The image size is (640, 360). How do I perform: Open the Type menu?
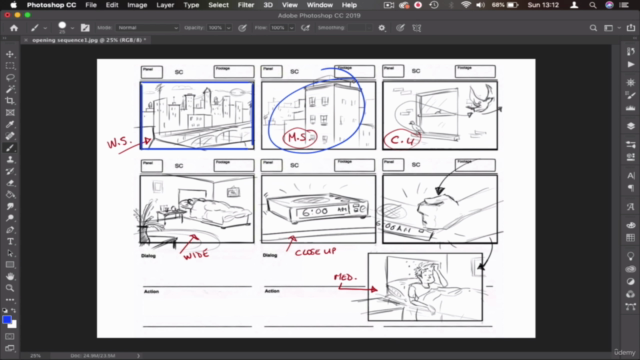[x=191, y=5]
